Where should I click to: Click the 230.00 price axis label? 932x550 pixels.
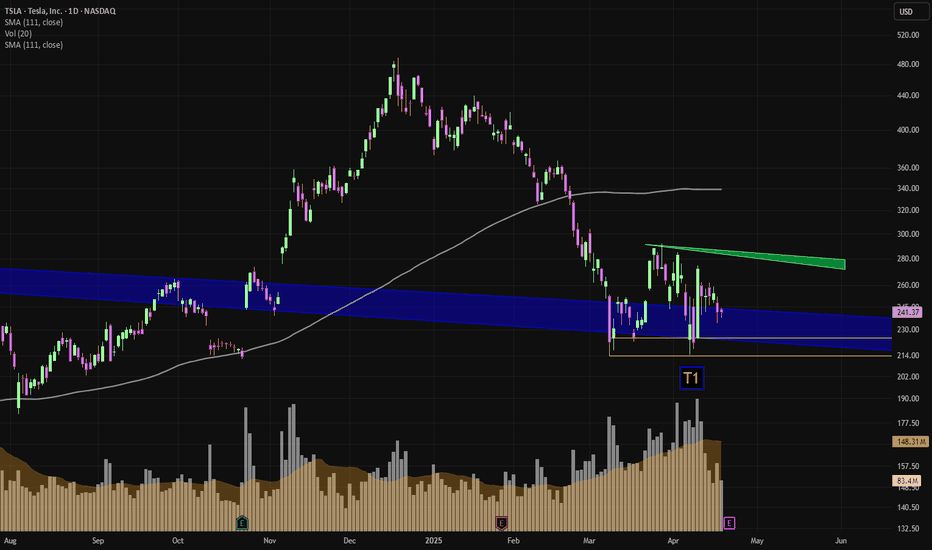pyautogui.click(x=908, y=329)
